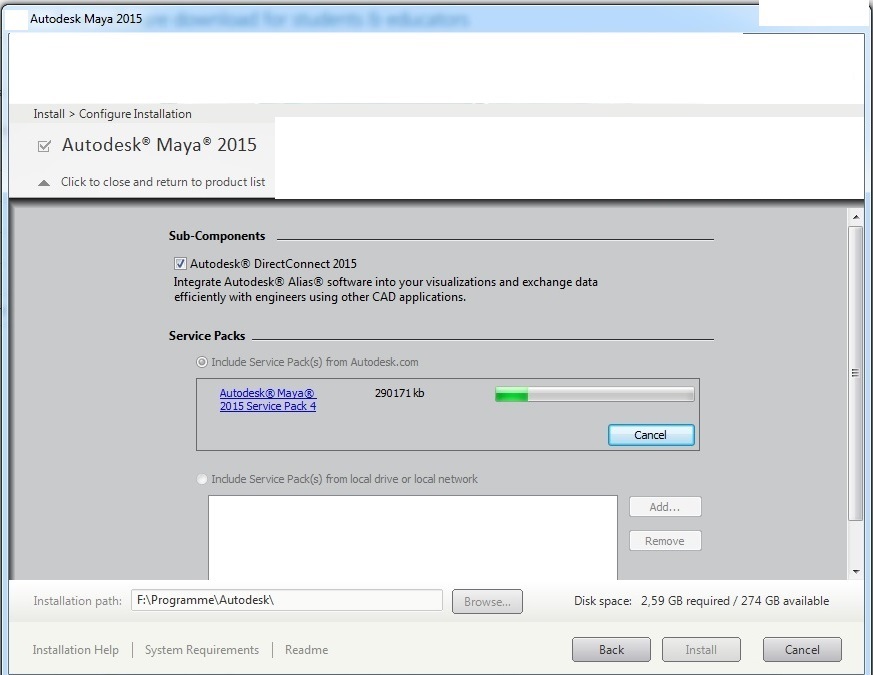Go Back to the previous installer page

pos(611,650)
